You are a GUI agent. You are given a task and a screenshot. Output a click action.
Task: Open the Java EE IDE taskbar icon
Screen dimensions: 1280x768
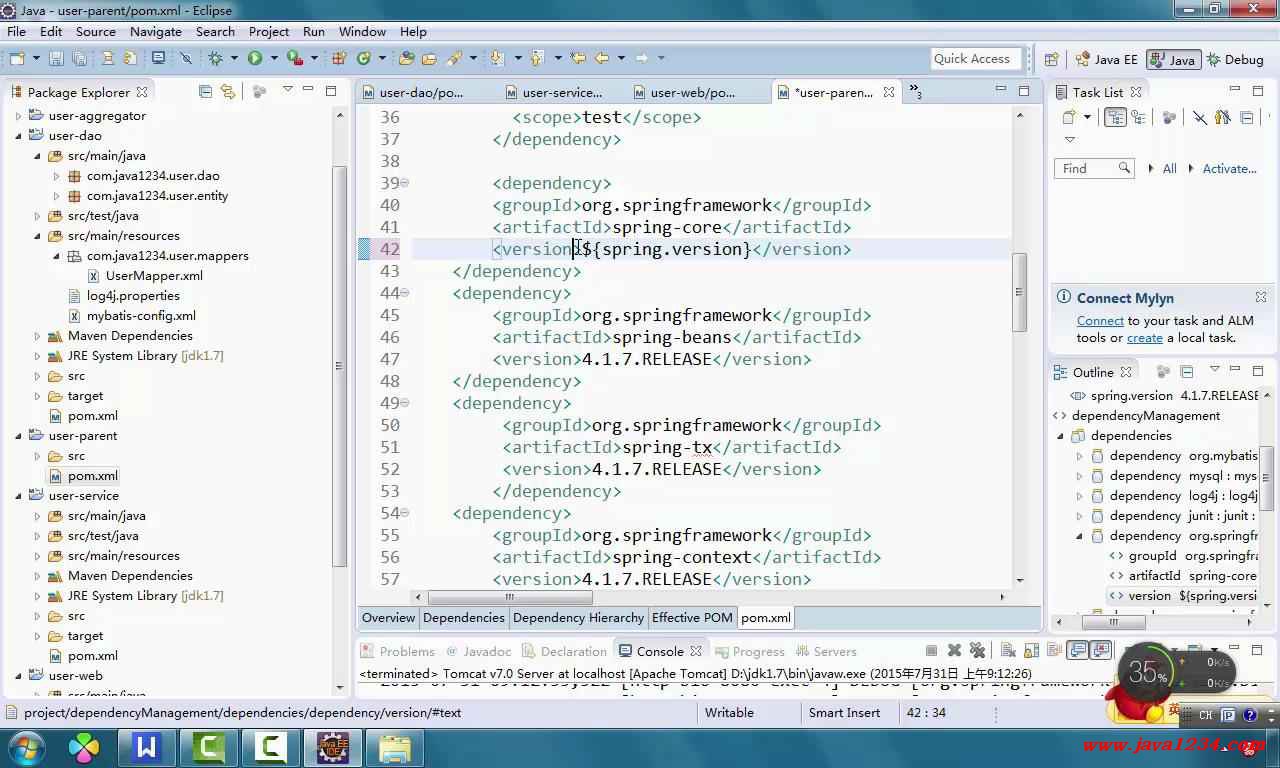click(332, 747)
